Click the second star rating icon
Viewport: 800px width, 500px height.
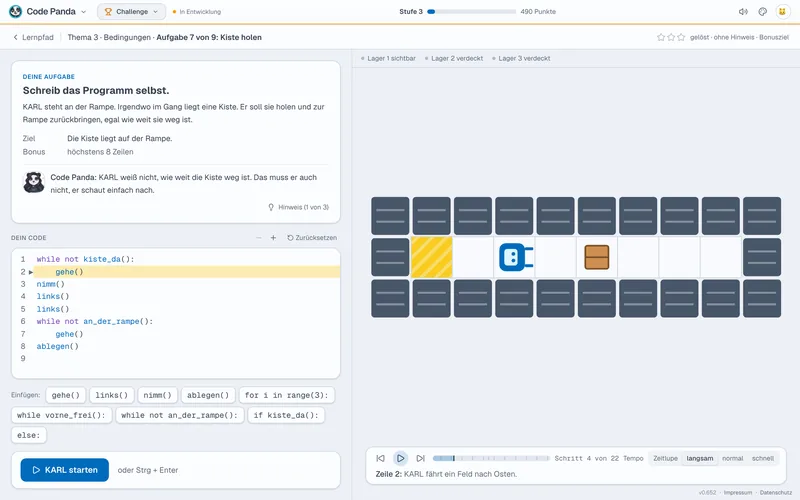click(x=671, y=37)
